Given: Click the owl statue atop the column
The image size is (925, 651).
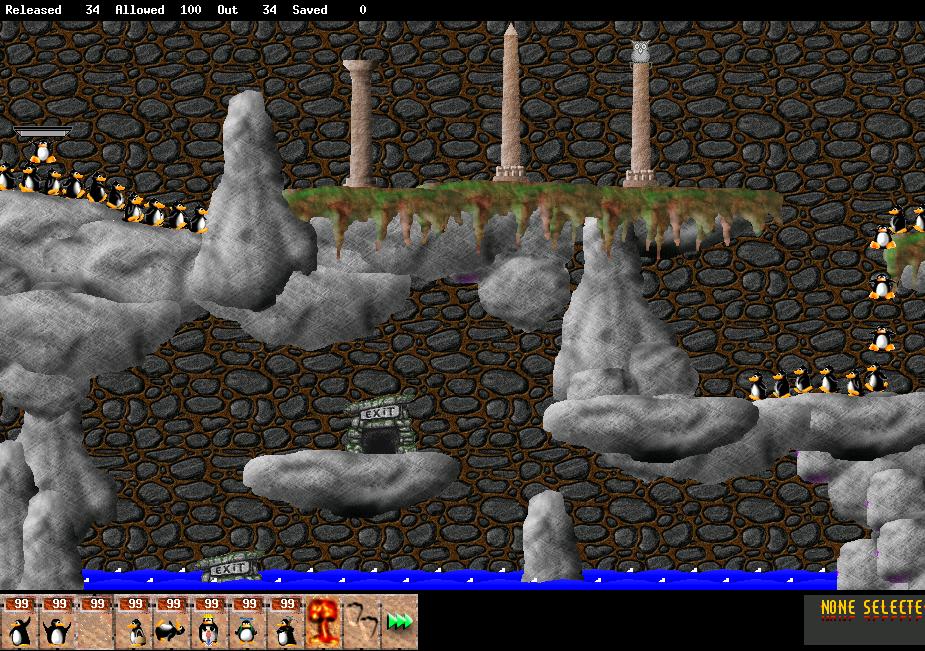Looking at the screenshot, I should click(x=641, y=52).
